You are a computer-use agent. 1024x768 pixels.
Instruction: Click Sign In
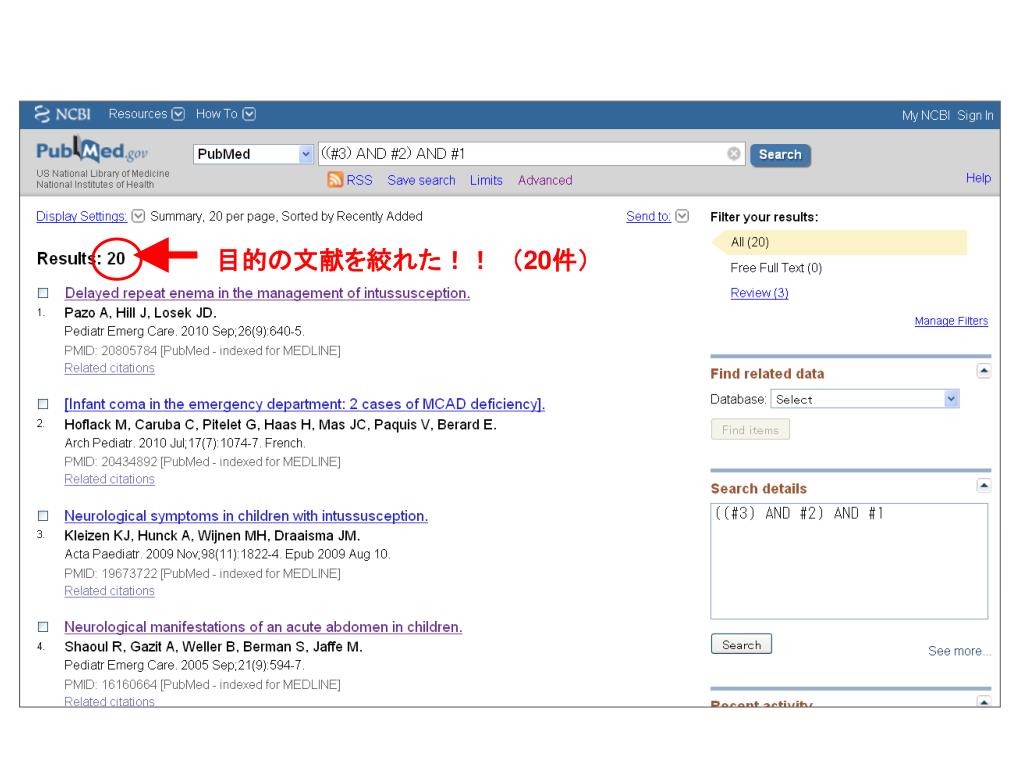pos(975,116)
